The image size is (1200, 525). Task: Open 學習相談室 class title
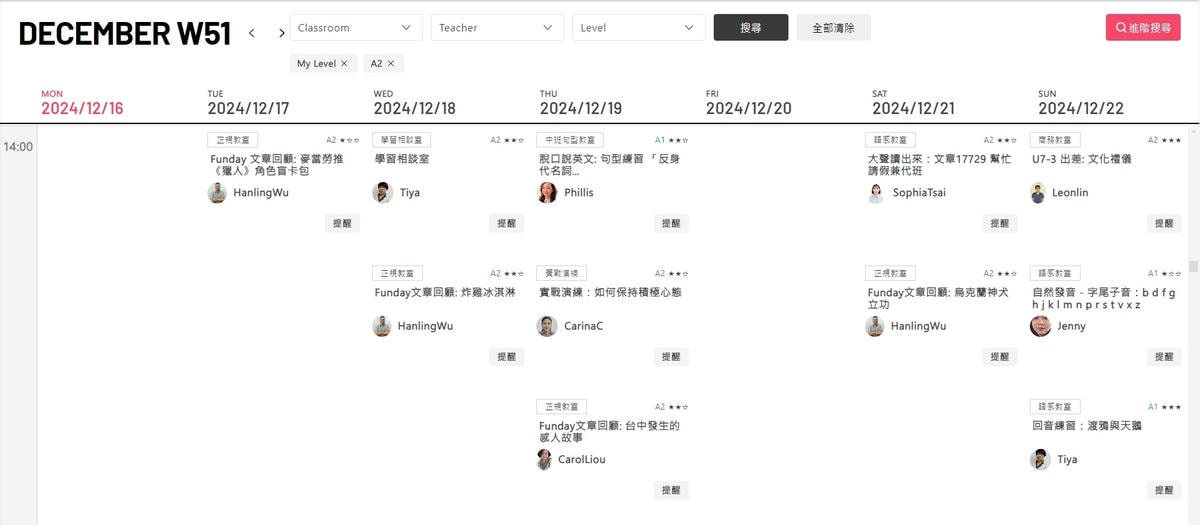402,159
